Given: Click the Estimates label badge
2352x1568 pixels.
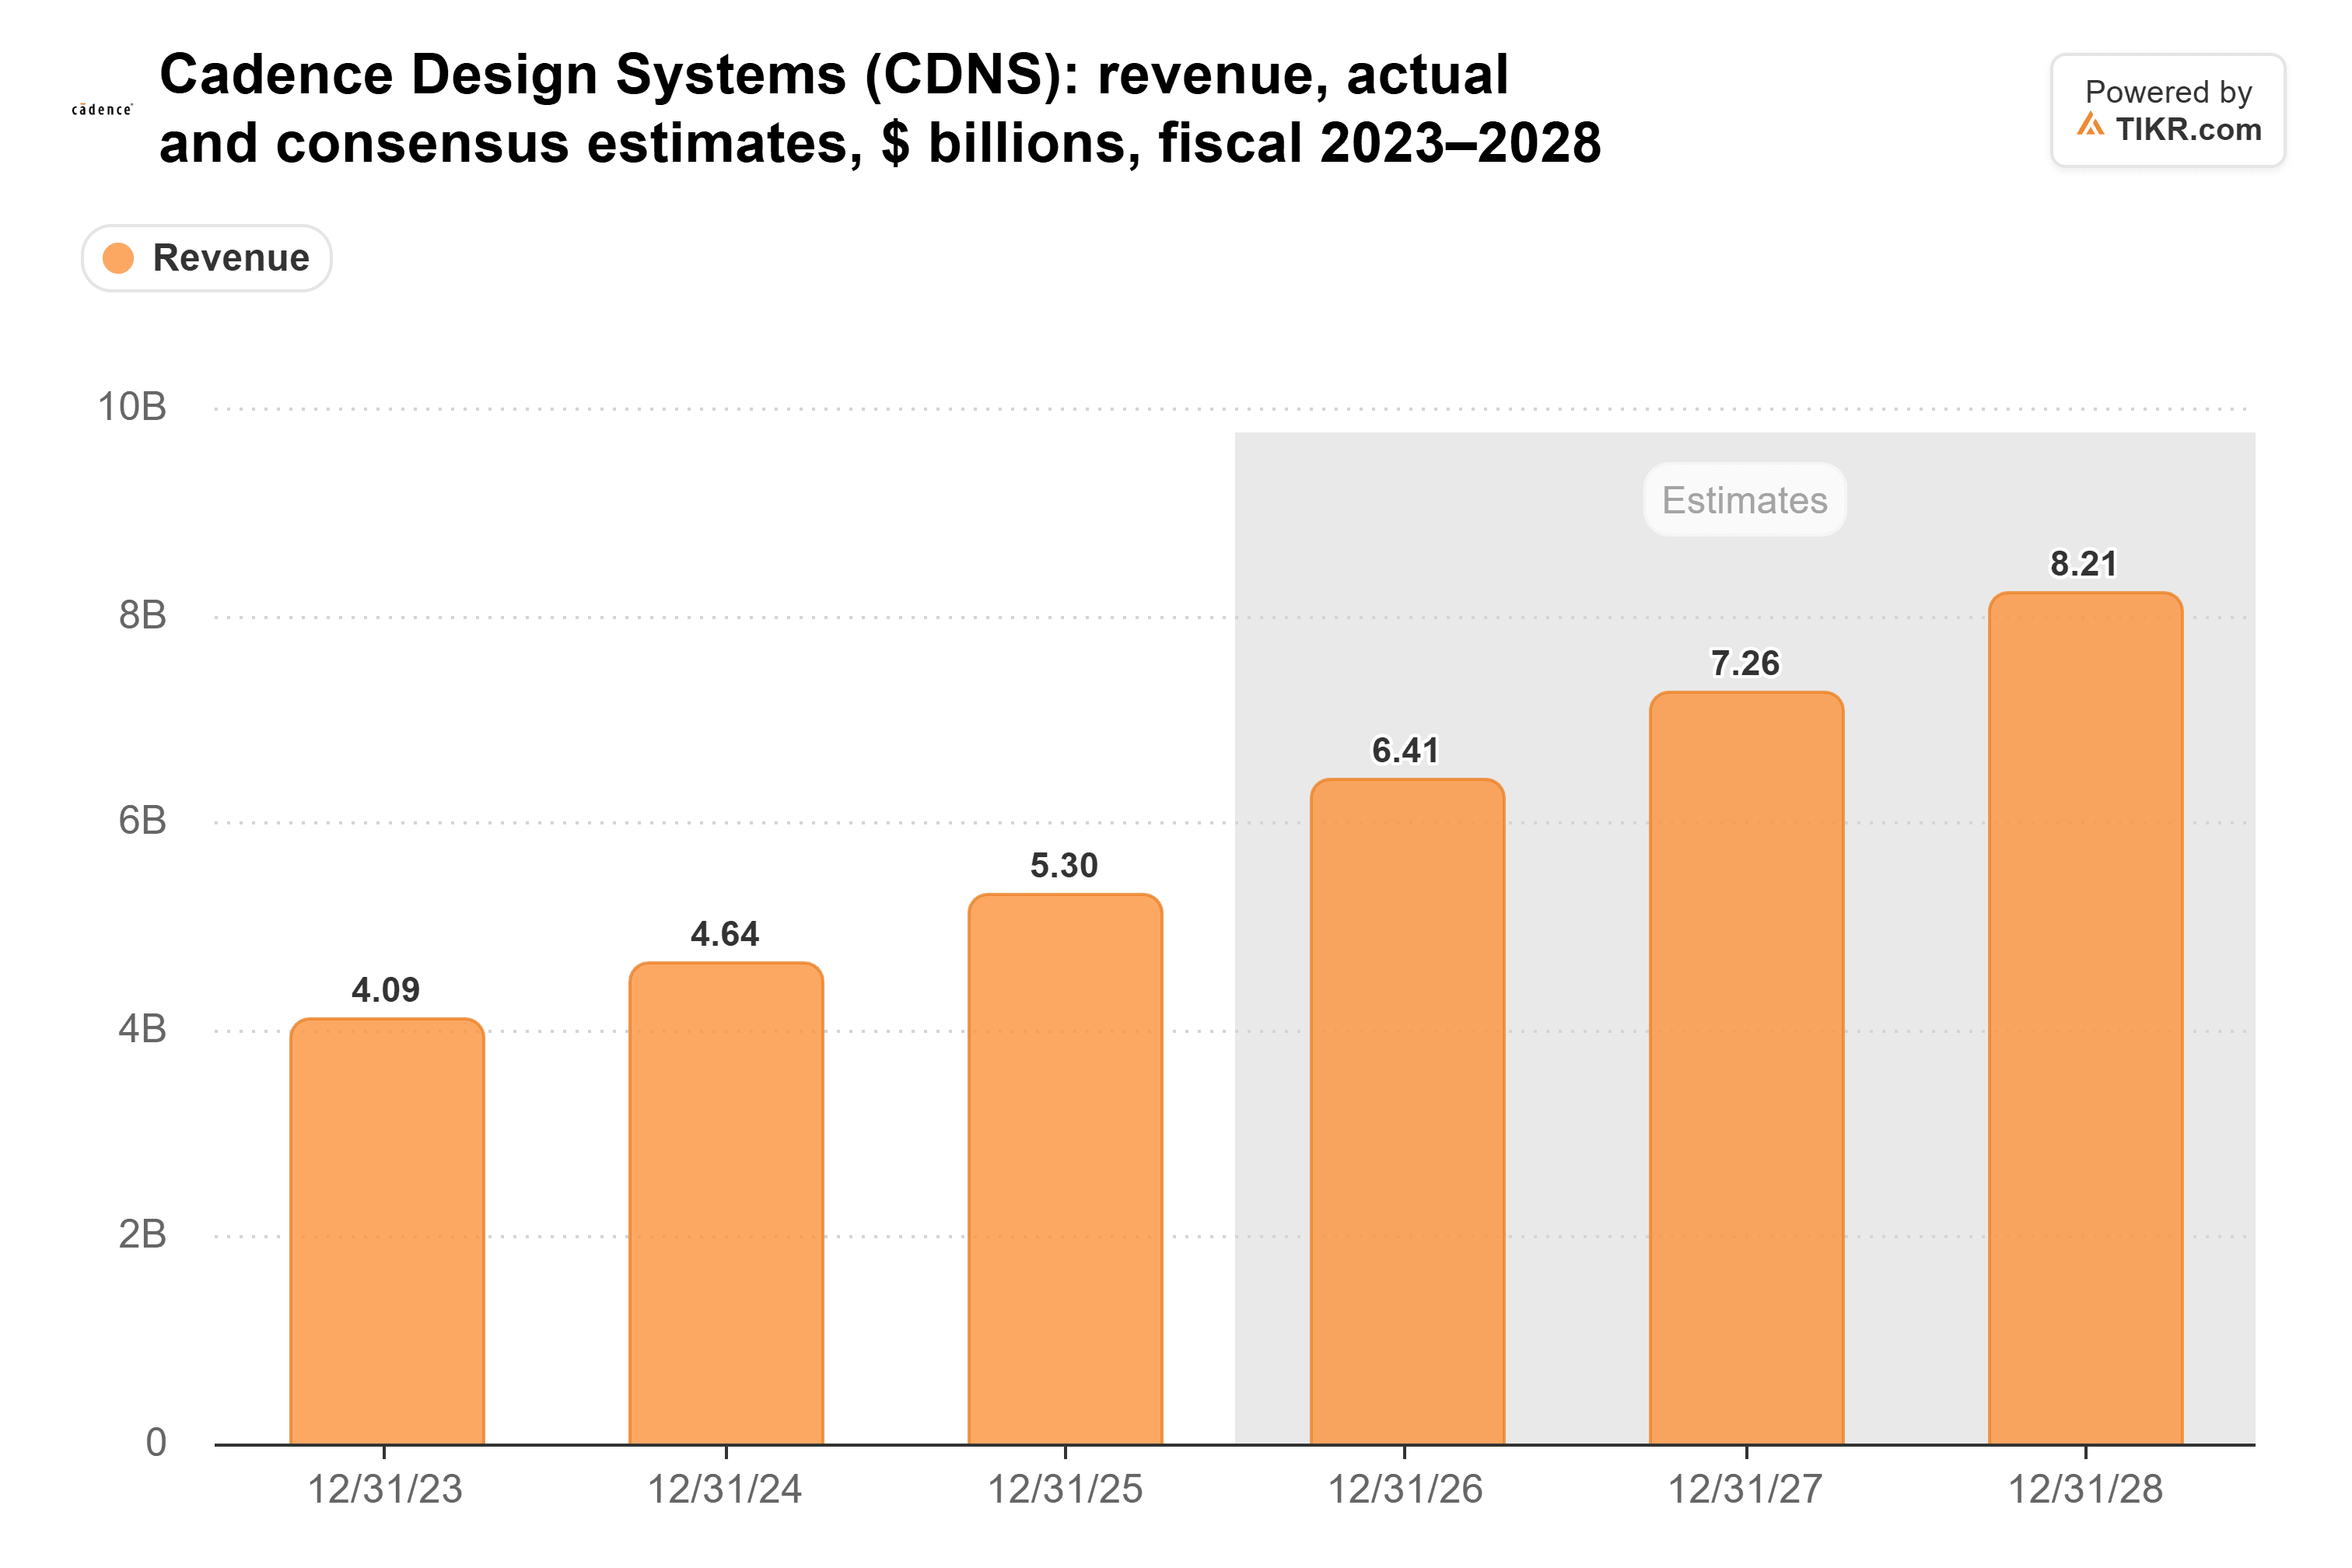Looking at the screenshot, I should 1744,500.
